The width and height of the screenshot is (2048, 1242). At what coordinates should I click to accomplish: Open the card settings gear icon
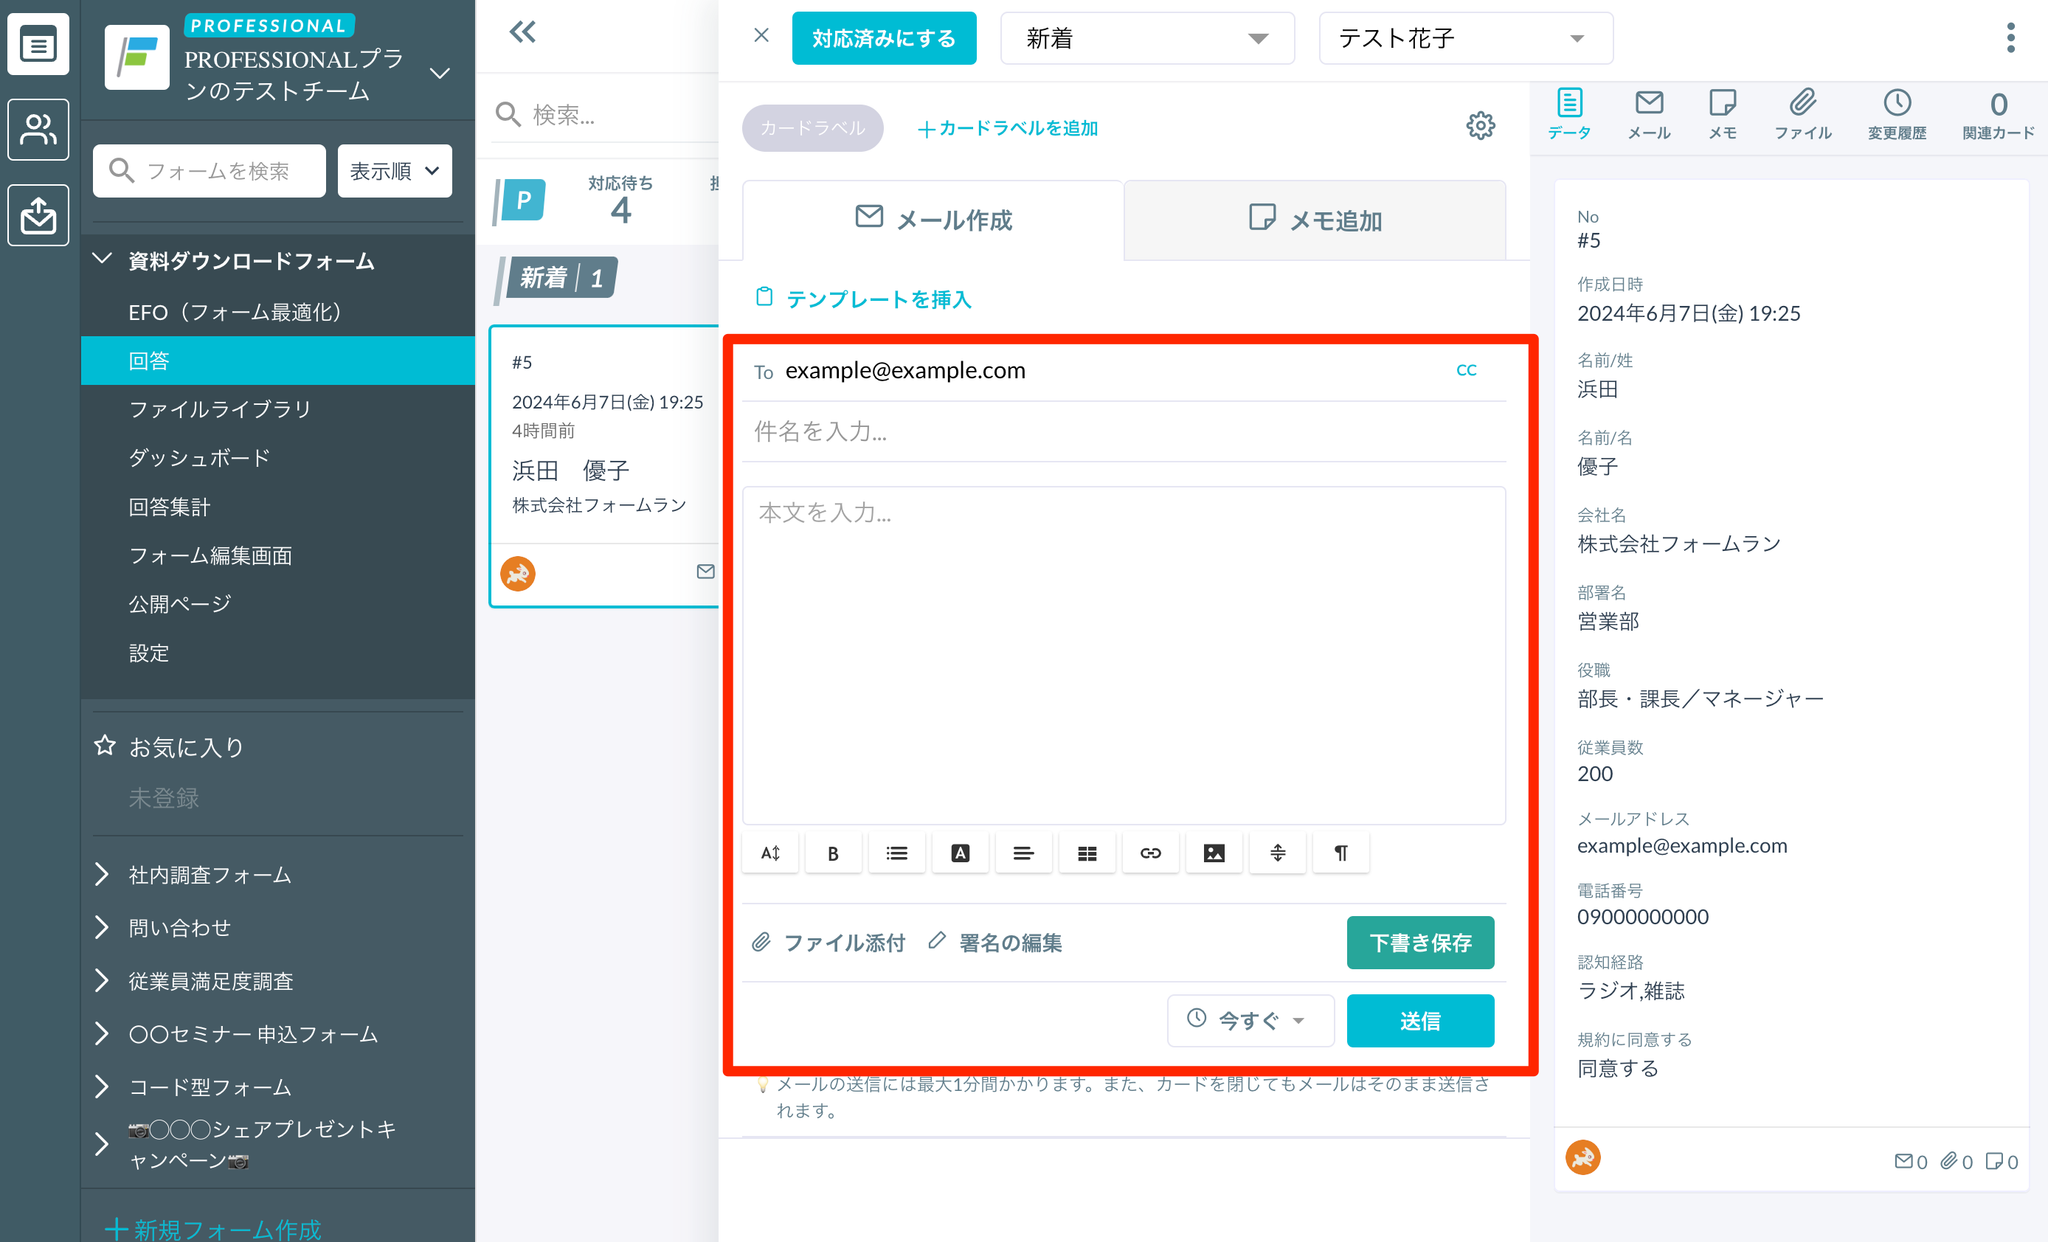coord(1481,126)
